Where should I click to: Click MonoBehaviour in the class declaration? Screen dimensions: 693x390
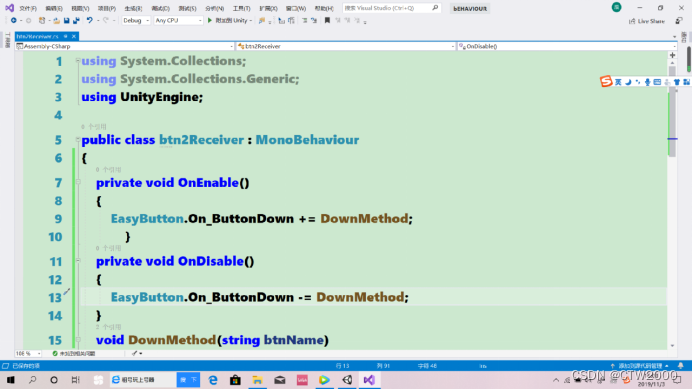(x=307, y=140)
